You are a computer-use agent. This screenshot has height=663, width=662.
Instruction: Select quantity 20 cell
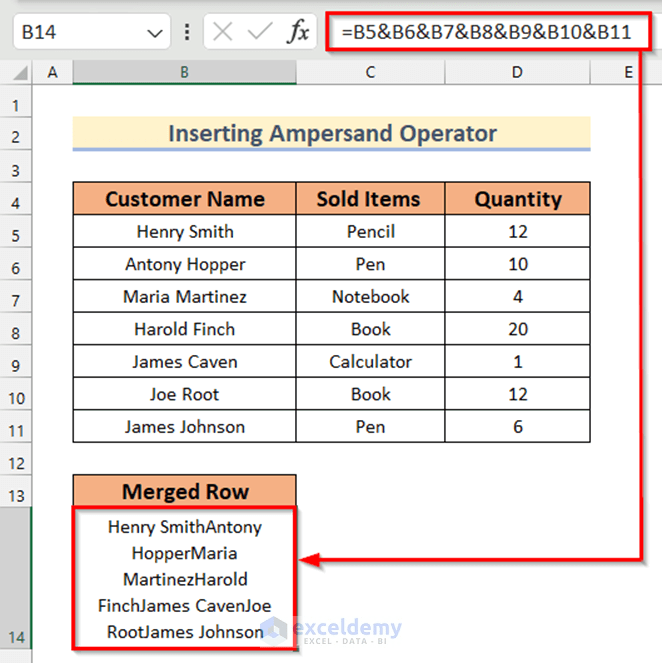coord(517,329)
